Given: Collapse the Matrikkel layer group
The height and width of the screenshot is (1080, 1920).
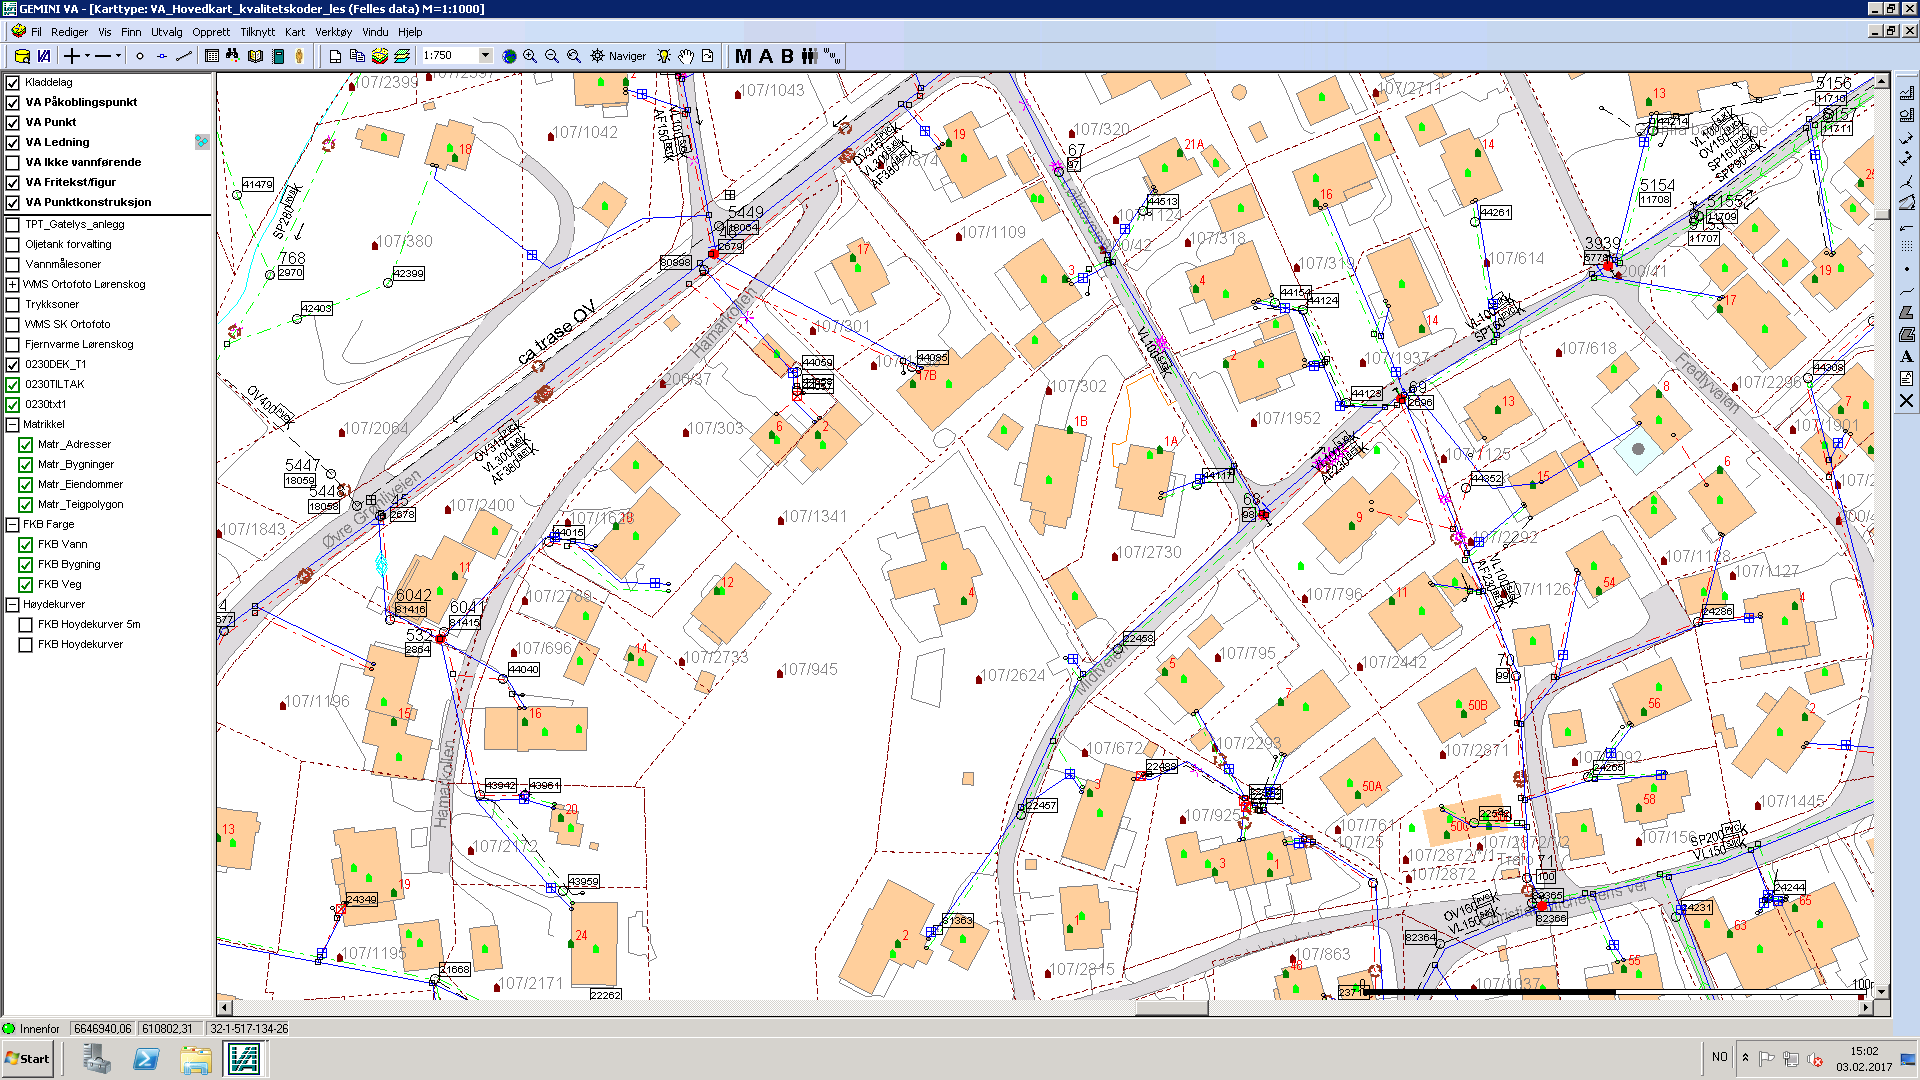Looking at the screenshot, I should click(x=12, y=425).
